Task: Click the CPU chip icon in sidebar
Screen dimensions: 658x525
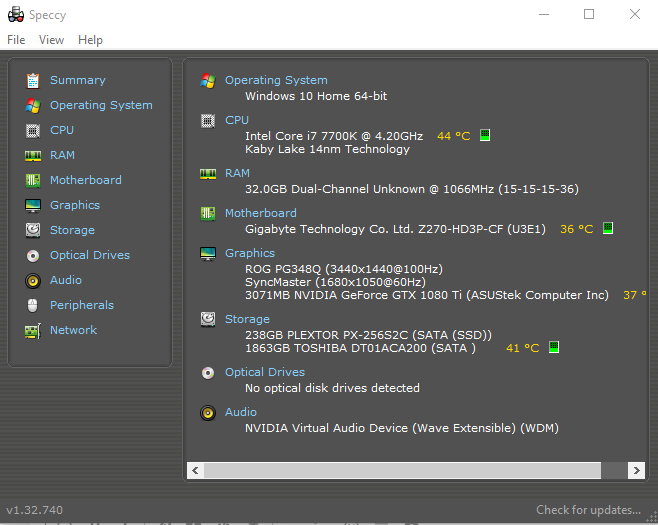Action: [33, 131]
